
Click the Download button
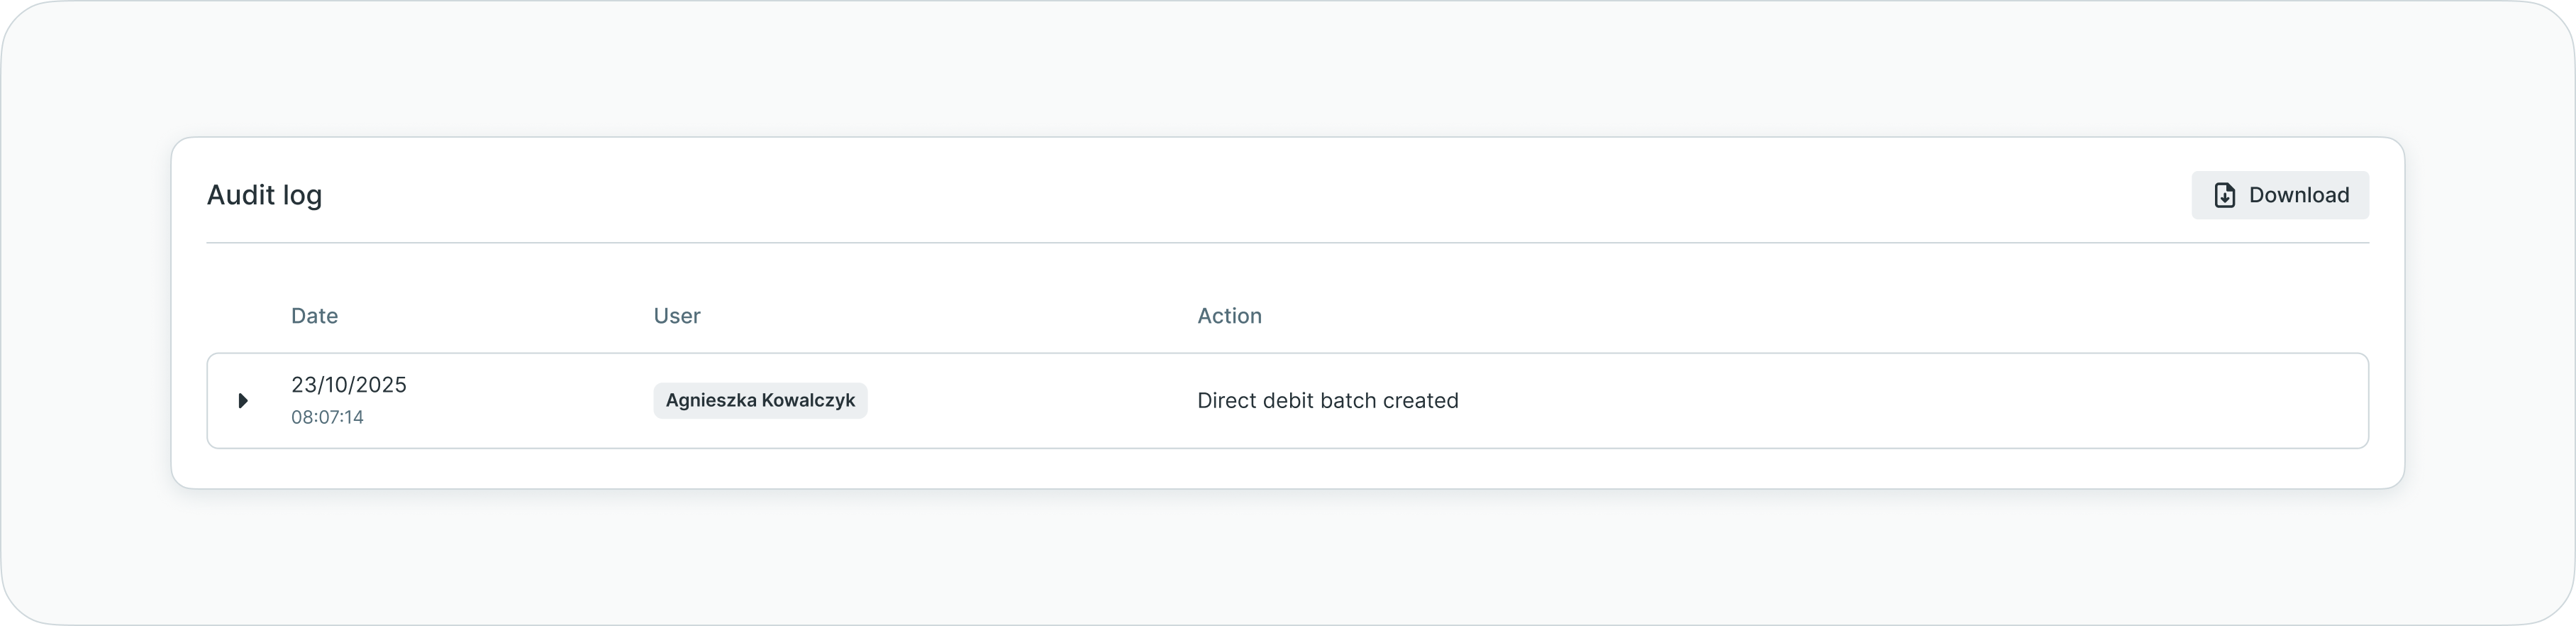(2279, 195)
